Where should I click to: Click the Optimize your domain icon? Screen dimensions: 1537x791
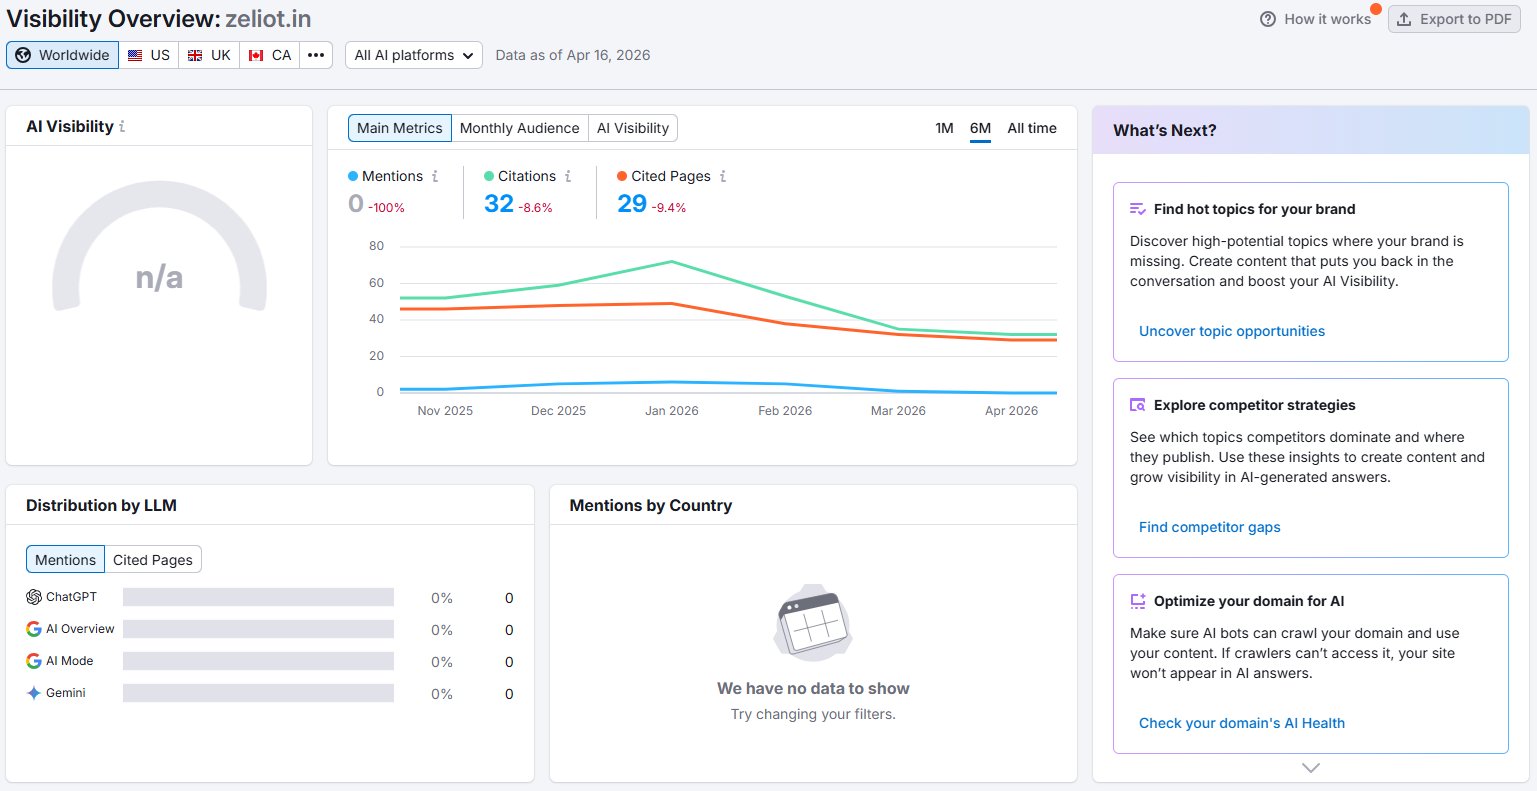point(1138,601)
